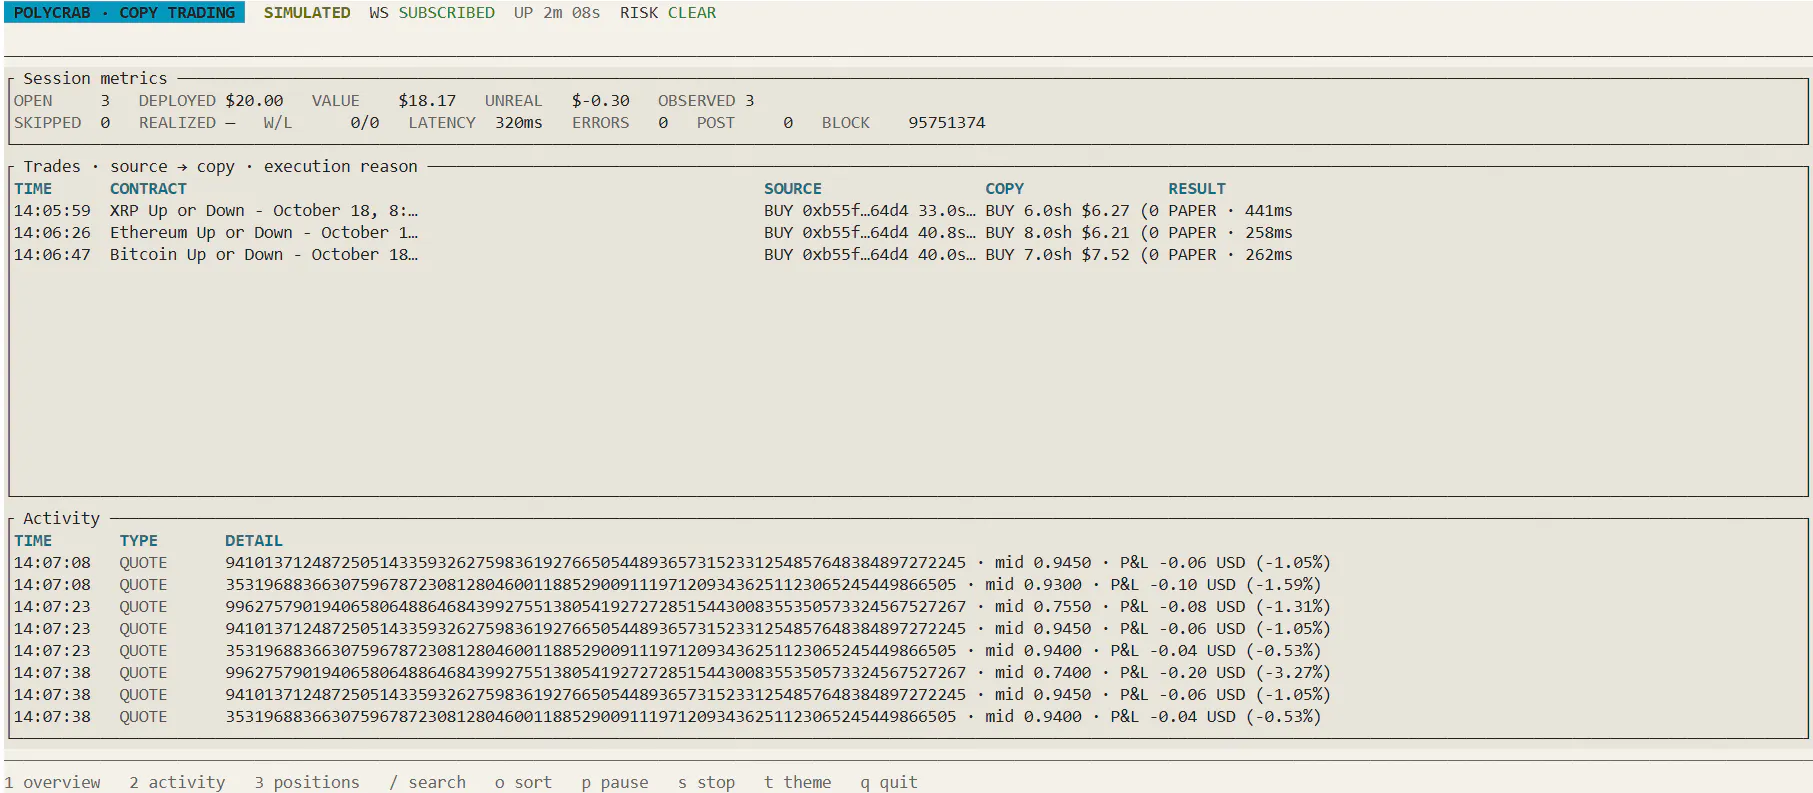Click the DEPLOYED $20.00 metric
Image resolution: width=1813 pixels, height=793 pixels.
pyautogui.click(x=211, y=101)
